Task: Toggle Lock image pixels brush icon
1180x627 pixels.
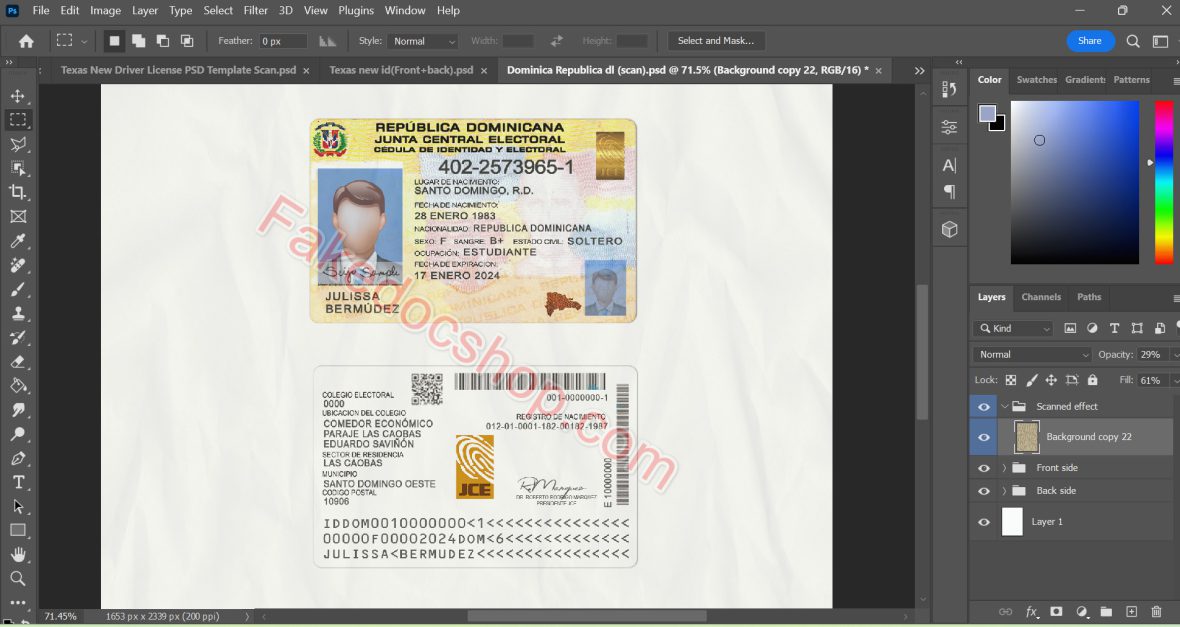Action: click(1032, 380)
